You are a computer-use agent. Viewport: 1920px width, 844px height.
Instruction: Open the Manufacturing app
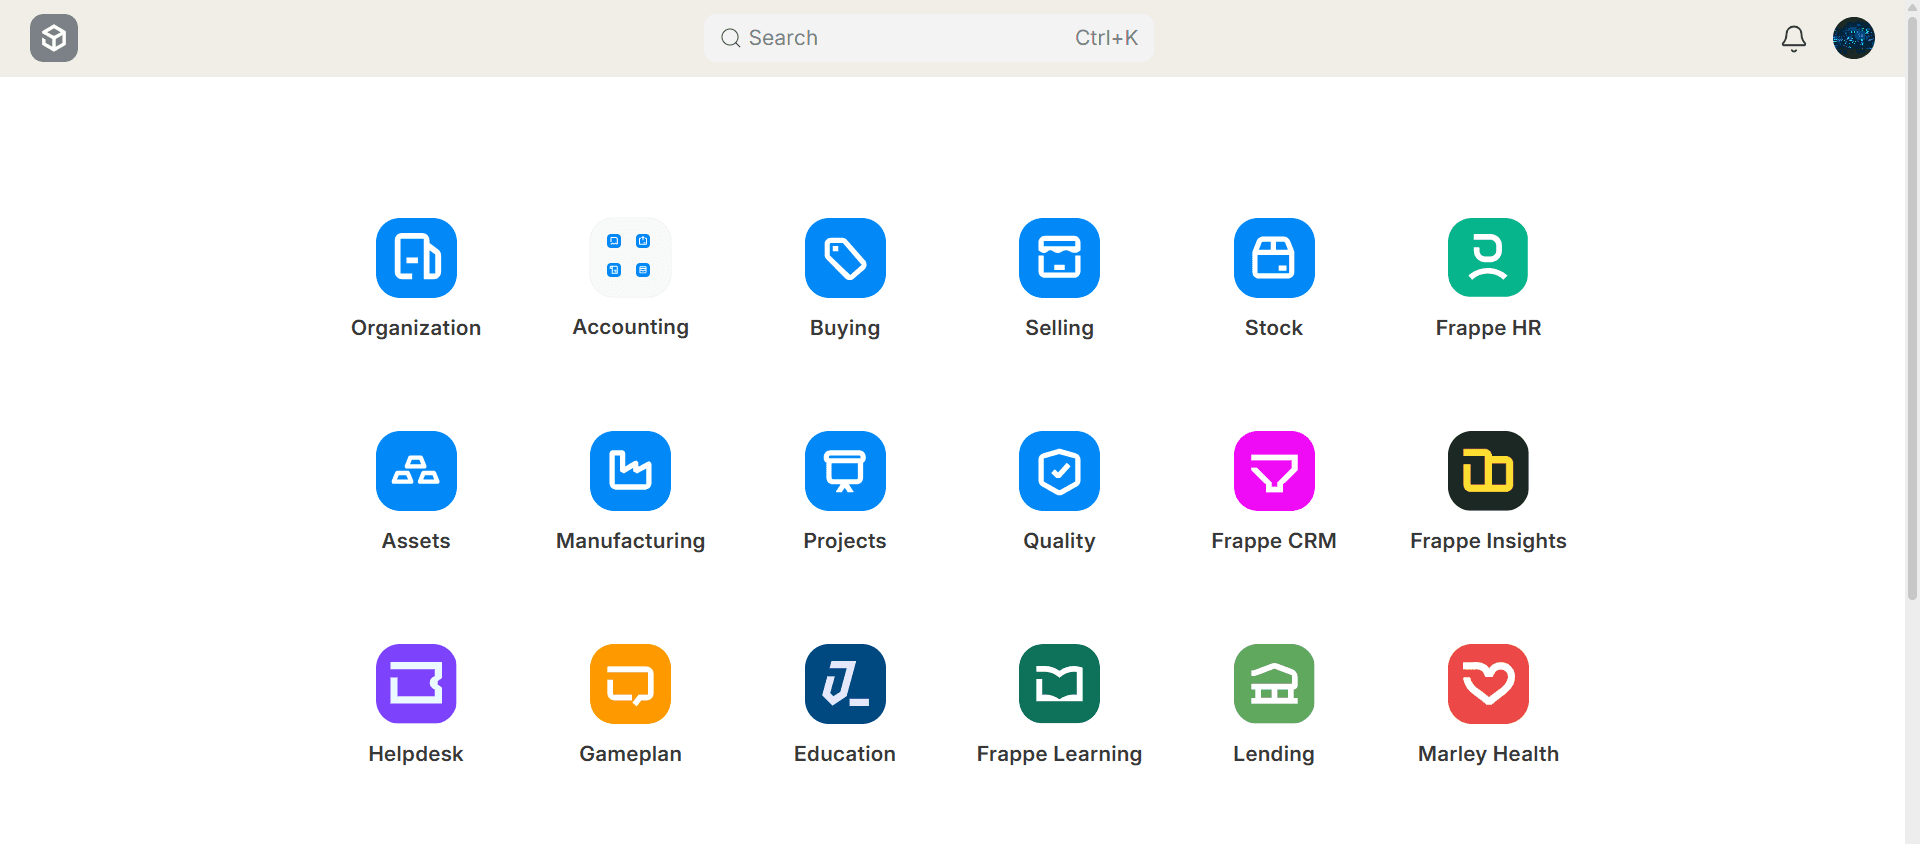tap(630, 471)
